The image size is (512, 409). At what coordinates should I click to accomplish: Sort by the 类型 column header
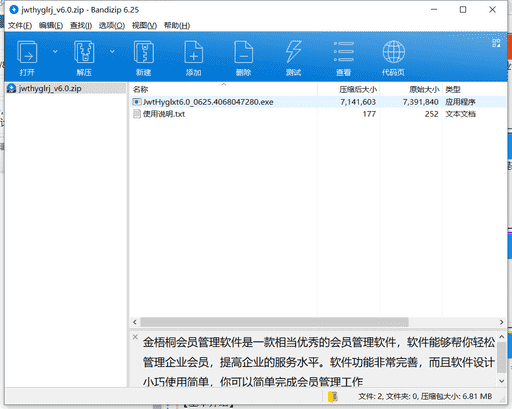[x=474, y=89]
